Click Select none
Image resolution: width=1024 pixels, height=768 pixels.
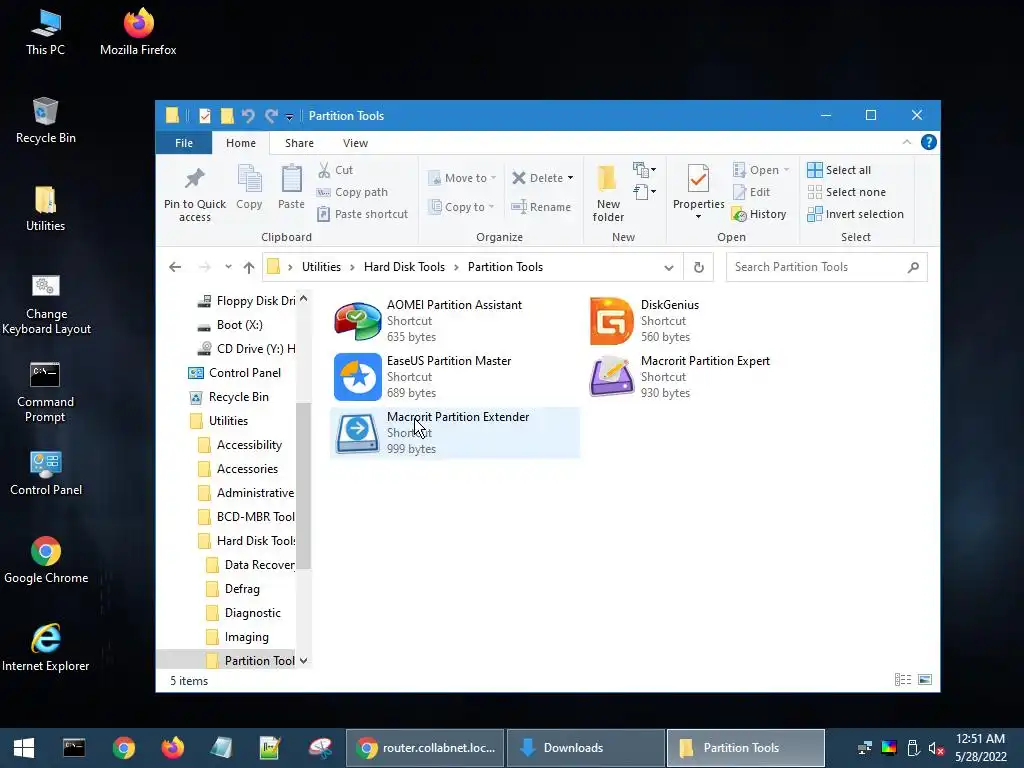(x=847, y=192)
